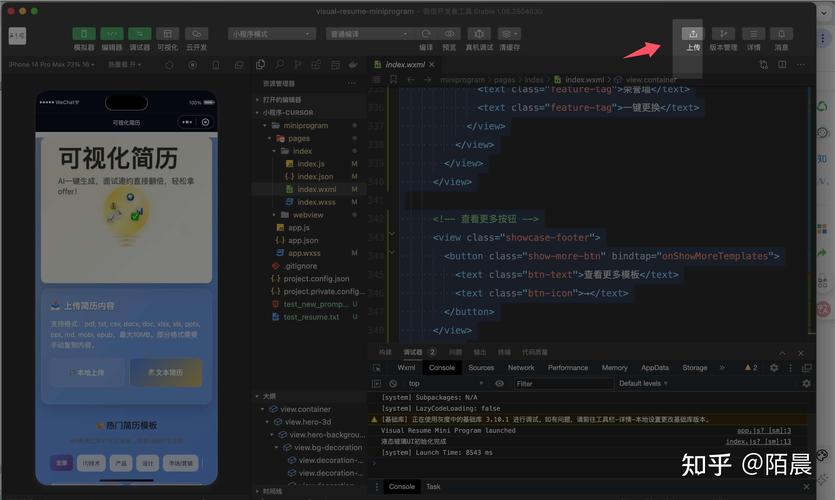Start 真机调试 real device debugging

point(479,34)
